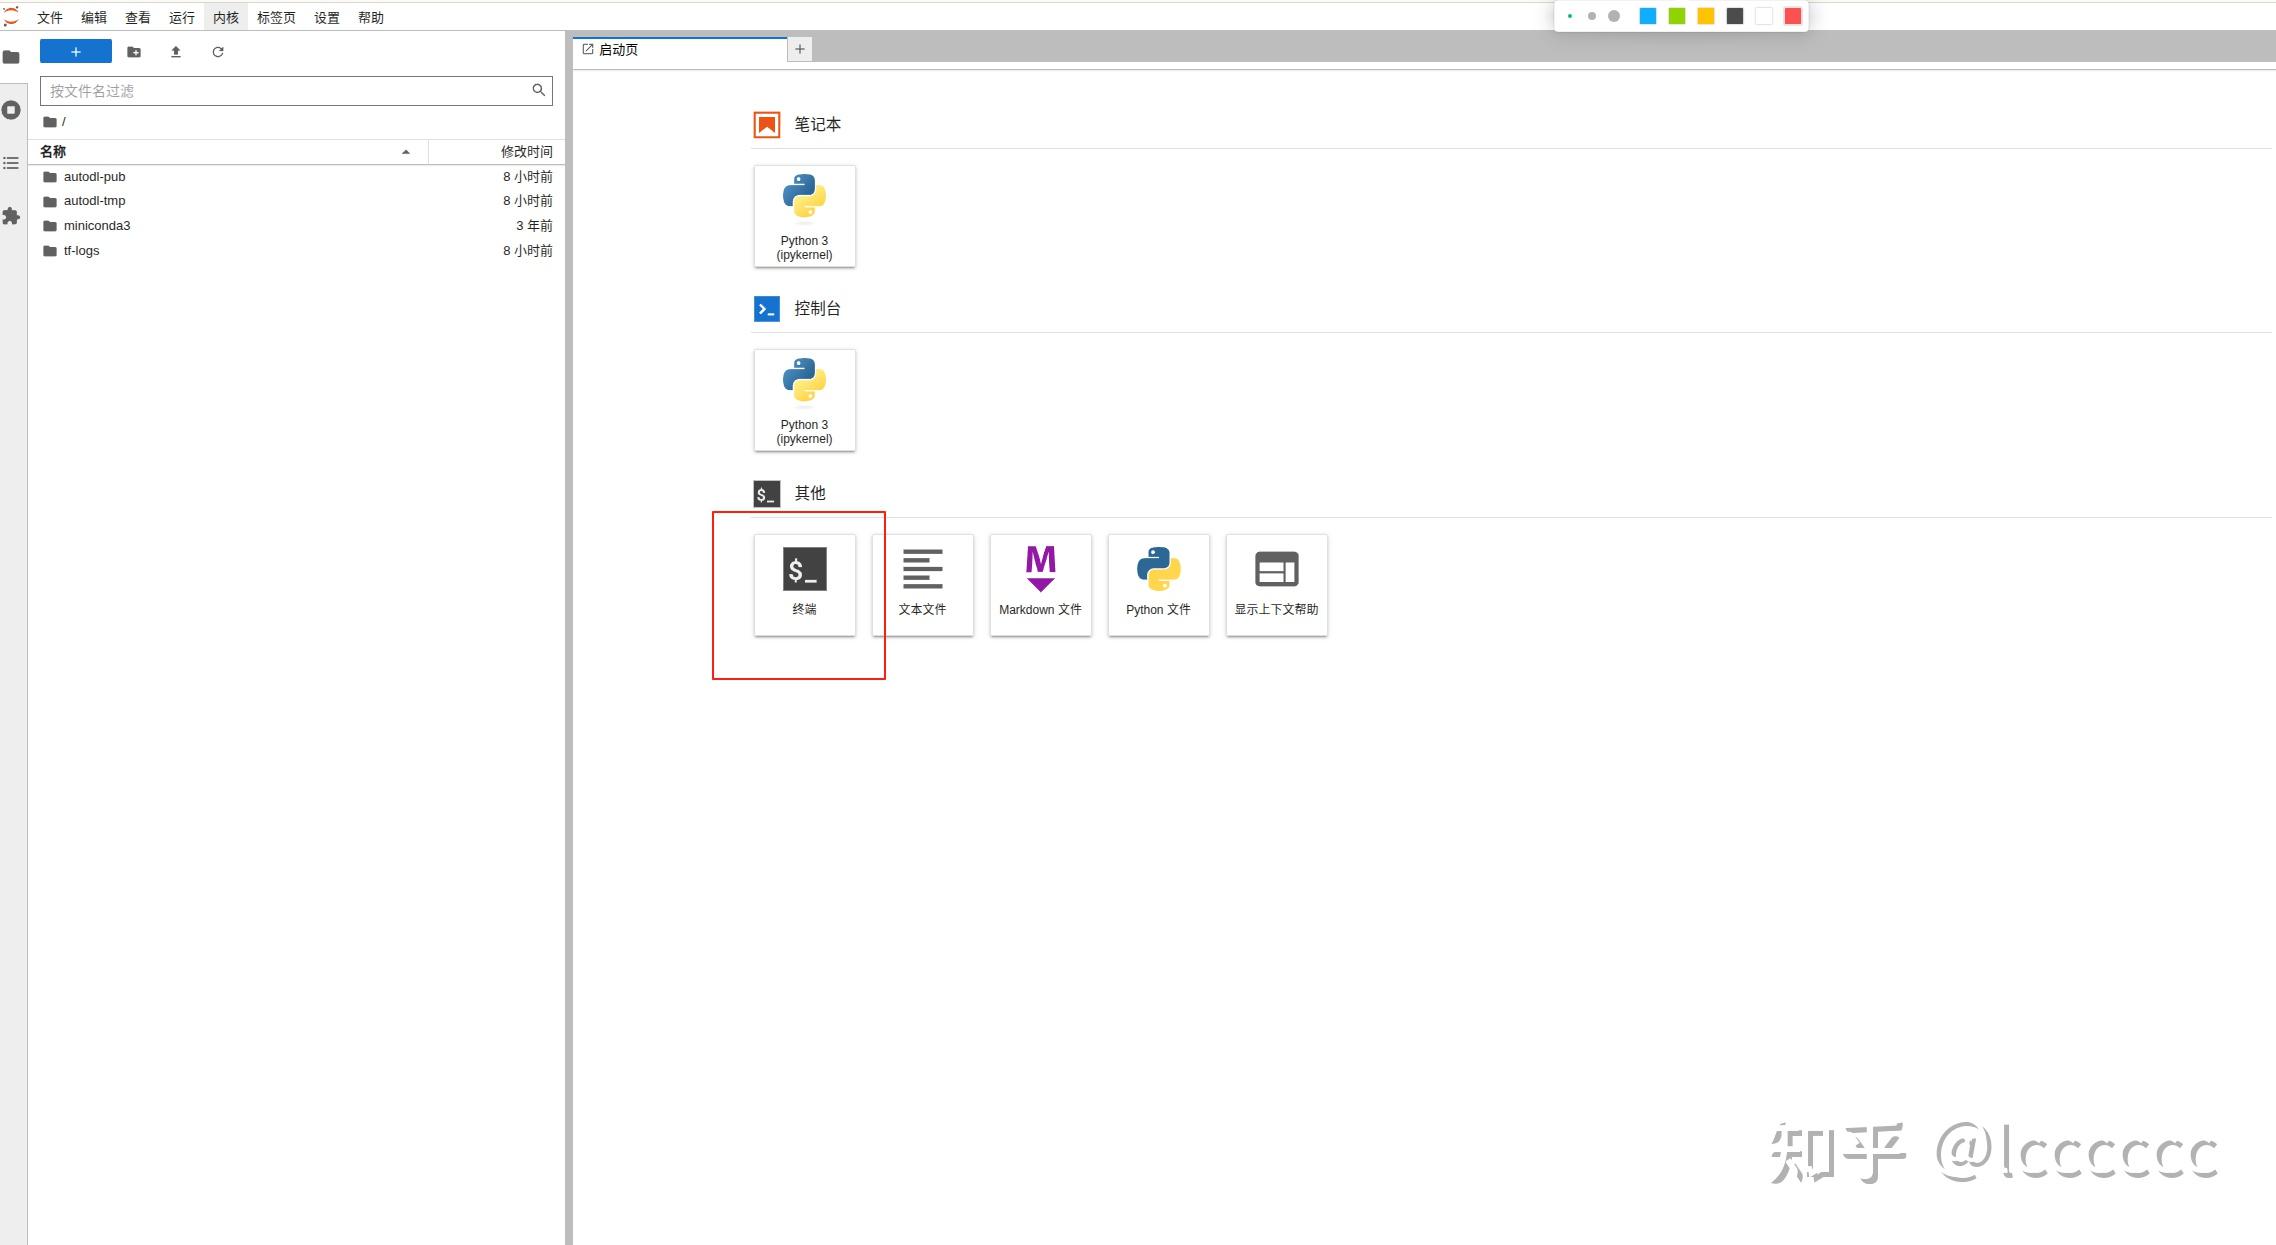Open the 设置 menu

click(x=326, y=18)
